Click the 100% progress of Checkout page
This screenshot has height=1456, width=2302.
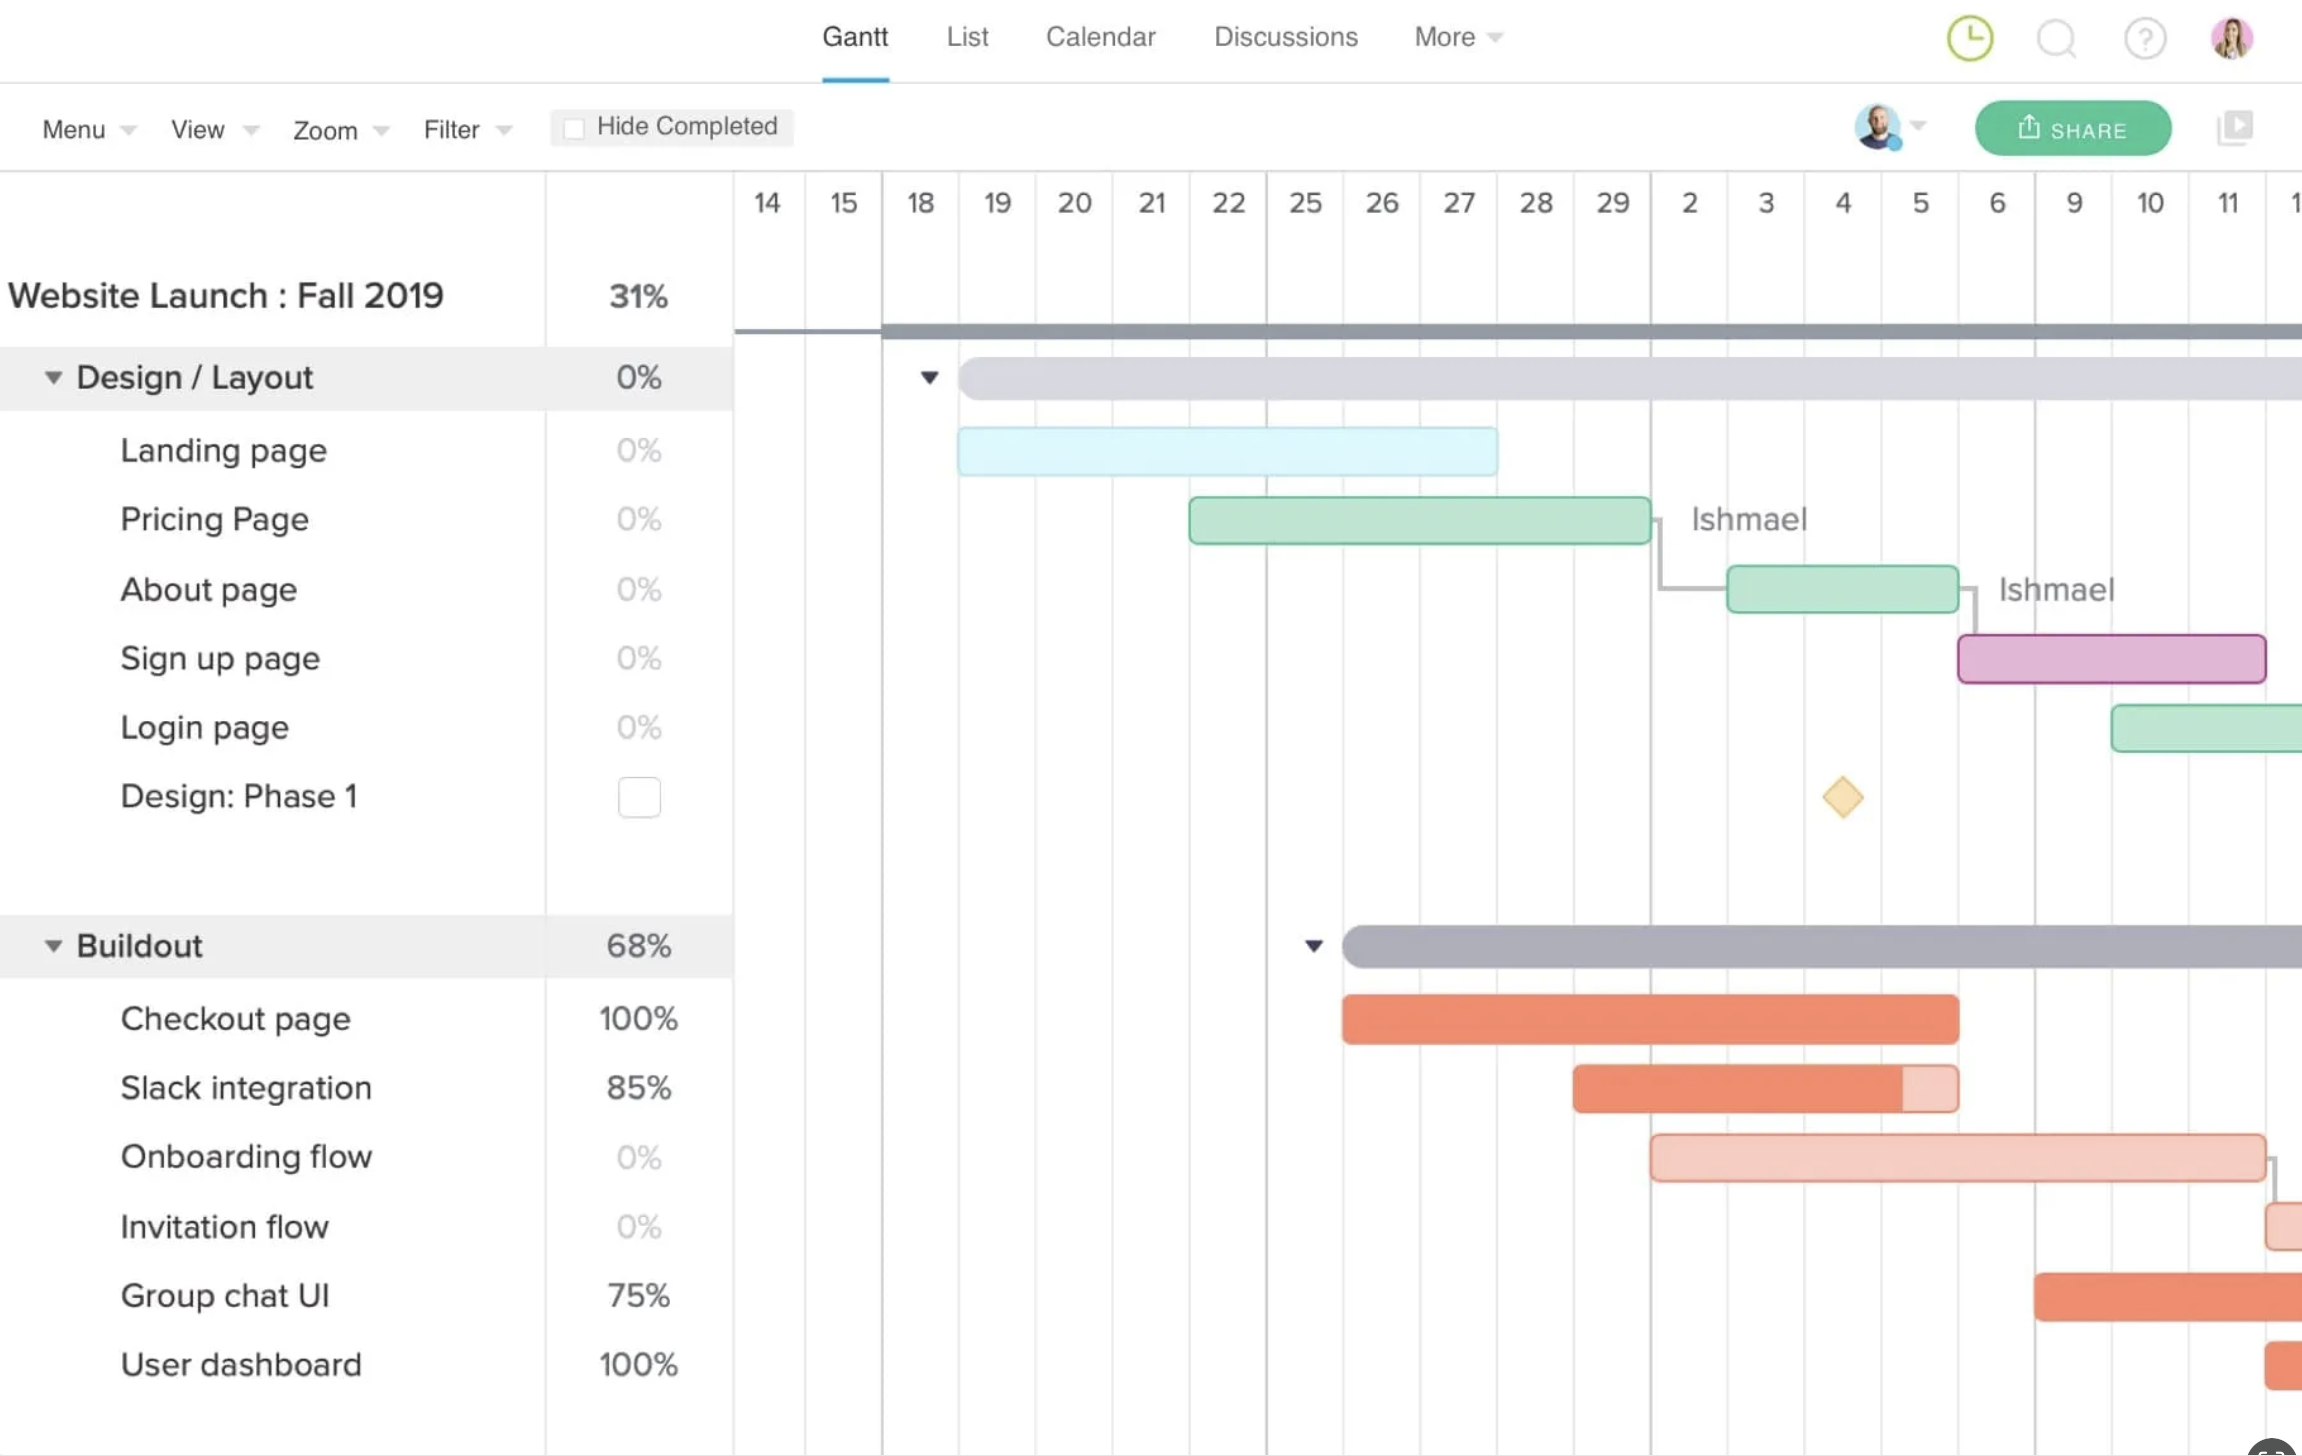(639, 1019)
